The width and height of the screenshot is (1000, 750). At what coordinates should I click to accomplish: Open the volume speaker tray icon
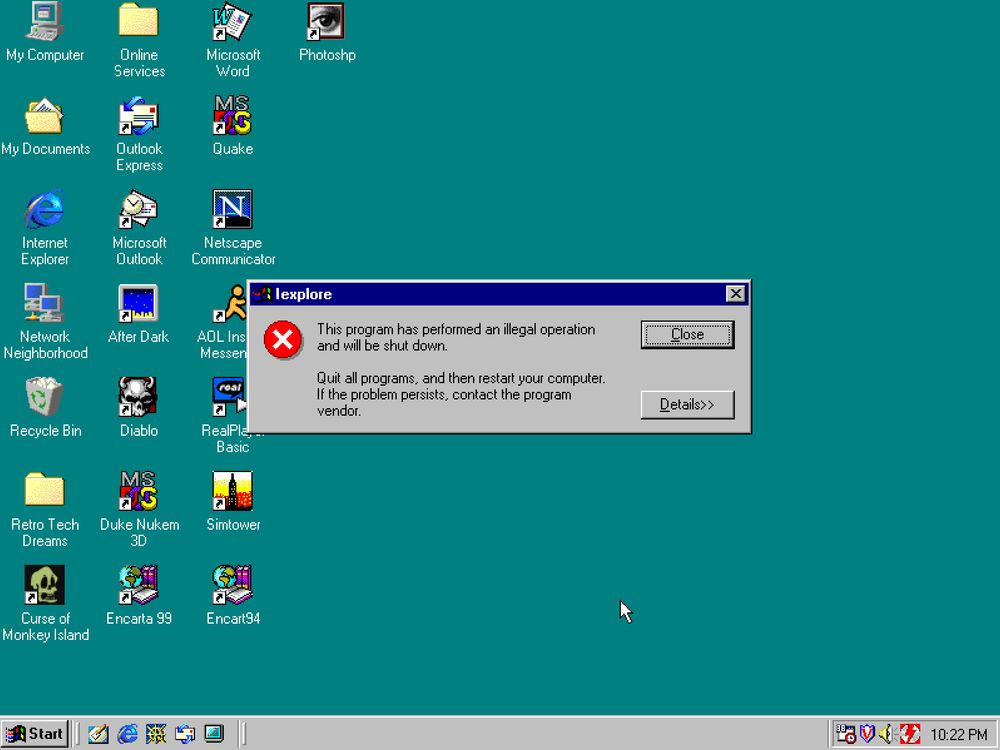point(886,734)
